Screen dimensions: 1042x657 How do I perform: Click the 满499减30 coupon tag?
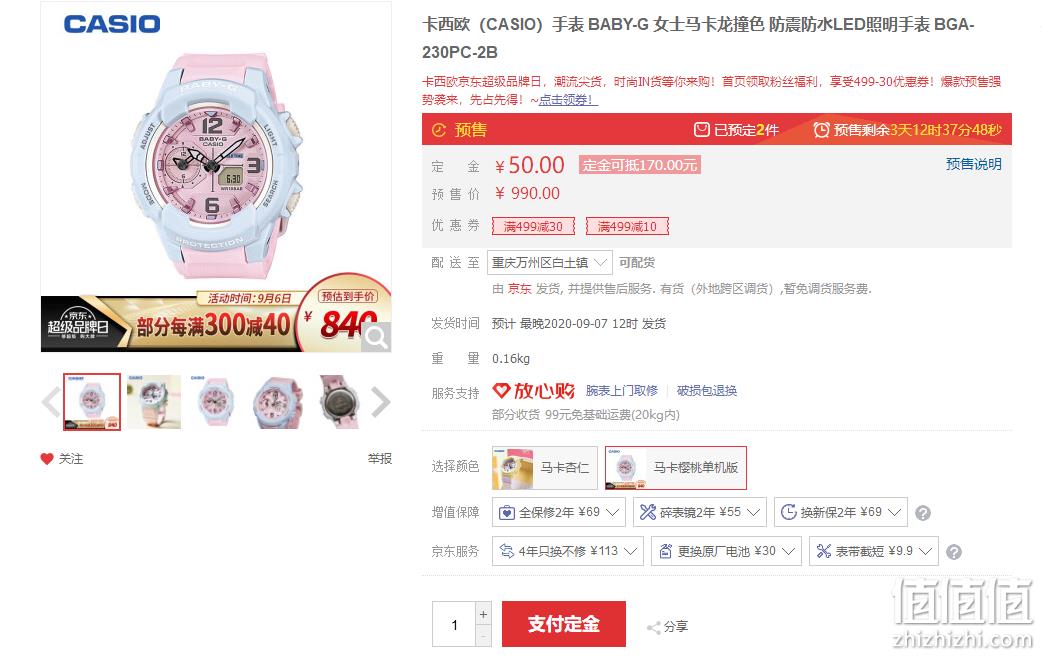coord(533,227)
